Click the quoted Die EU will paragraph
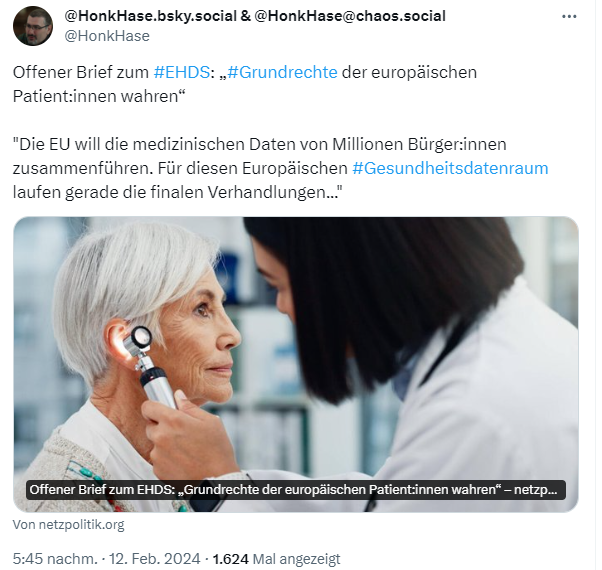 280,169
